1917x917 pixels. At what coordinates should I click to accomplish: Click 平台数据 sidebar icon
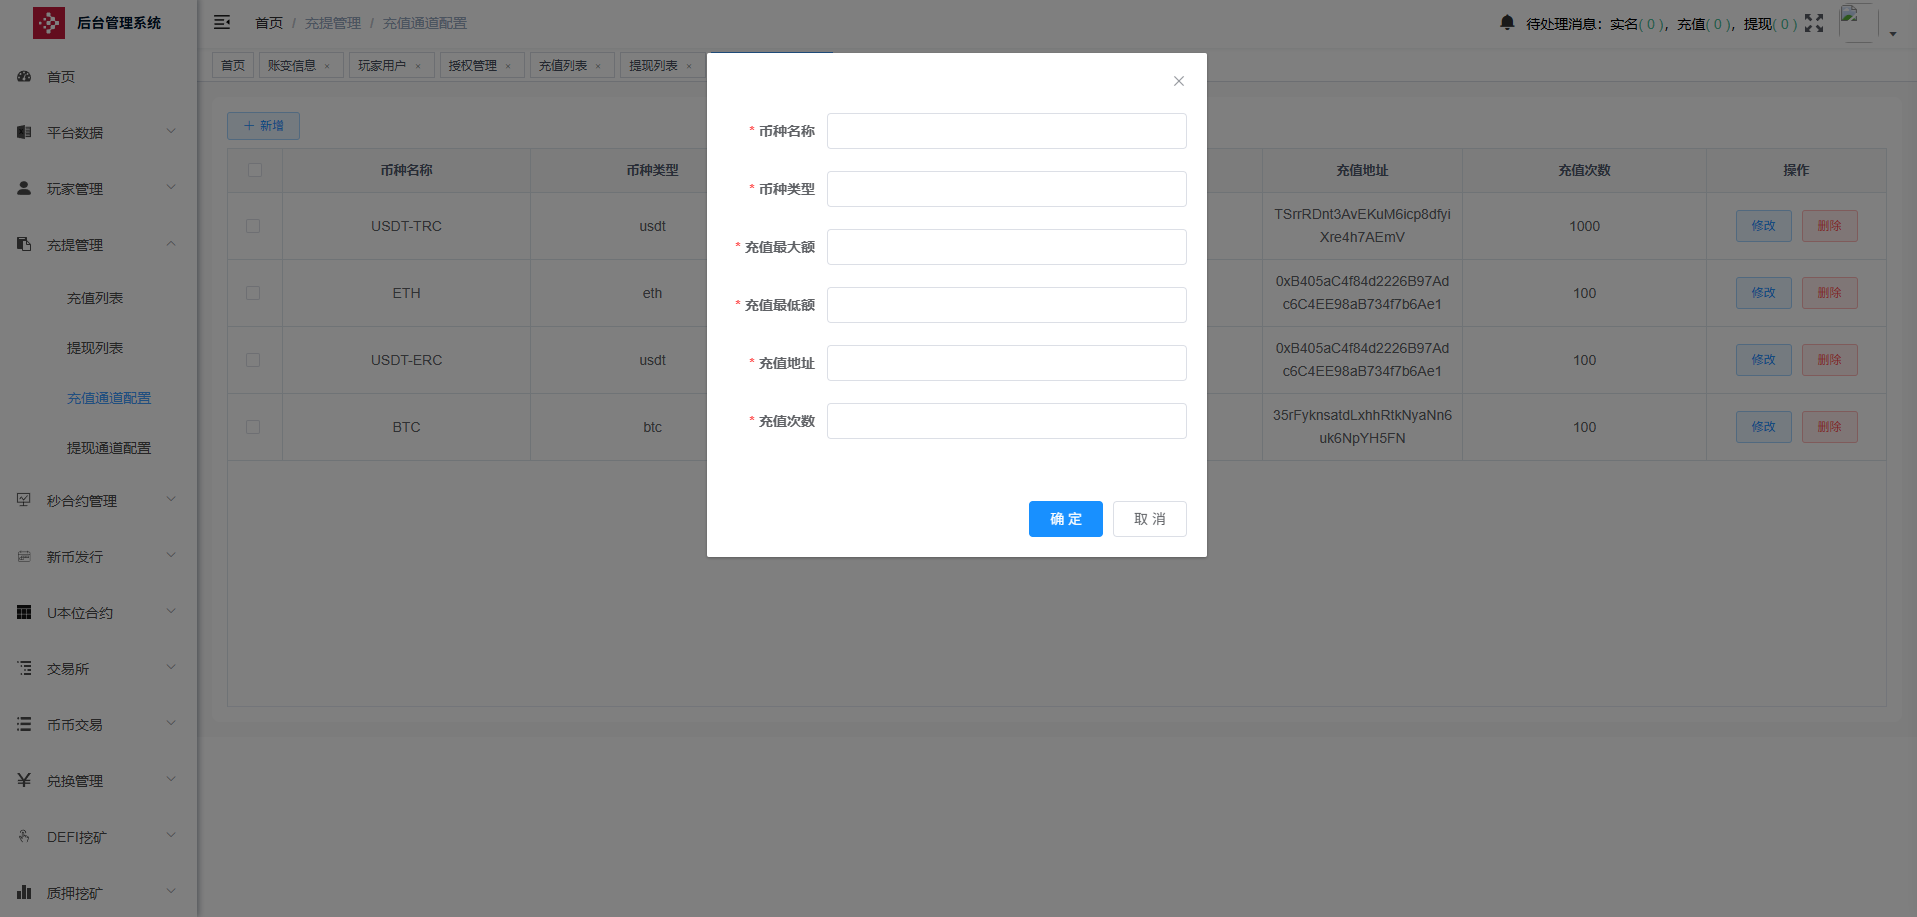coord(24,132)
